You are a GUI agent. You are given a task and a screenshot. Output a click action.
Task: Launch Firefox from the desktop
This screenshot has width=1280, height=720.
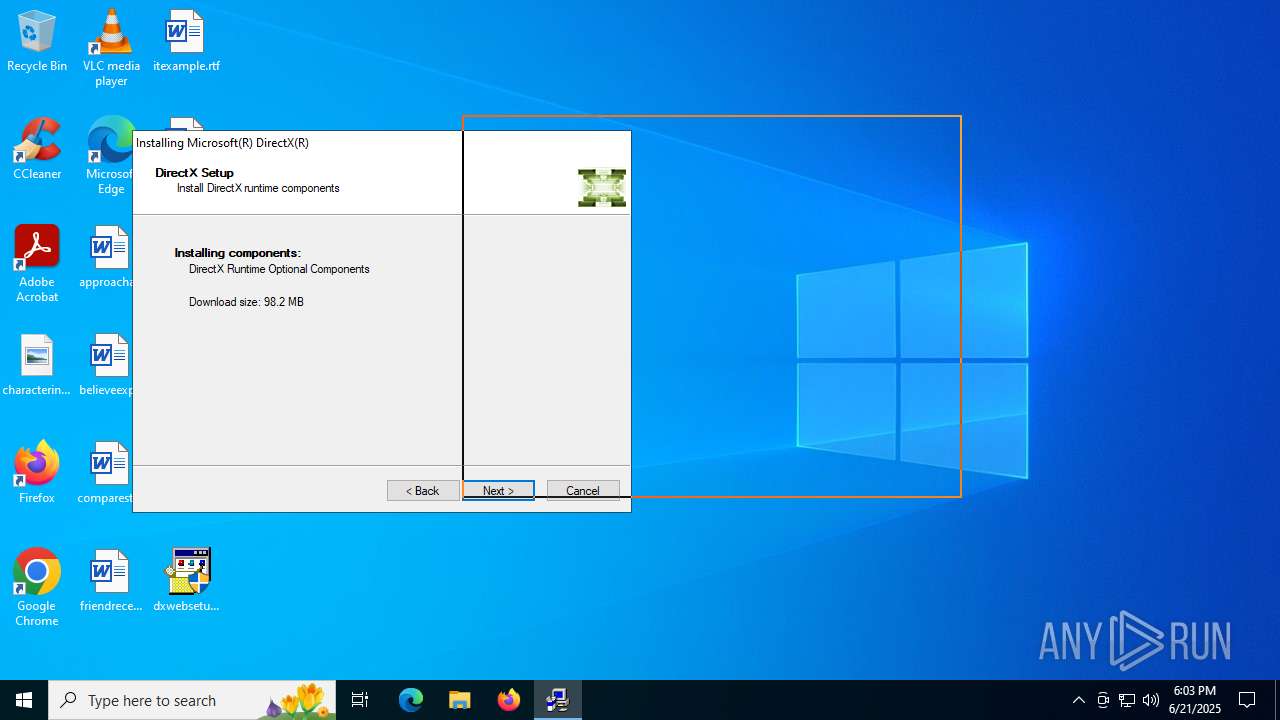pyautogui.click(x=37, y=474)
